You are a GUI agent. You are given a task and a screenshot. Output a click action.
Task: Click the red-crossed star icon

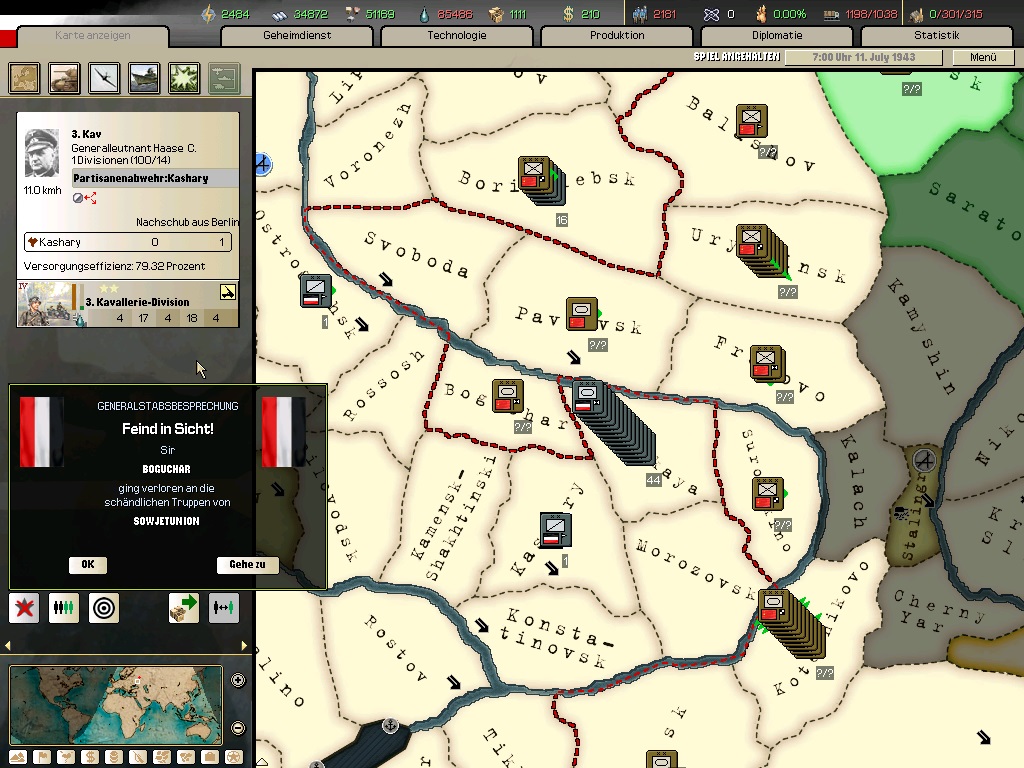click(24, 608)
